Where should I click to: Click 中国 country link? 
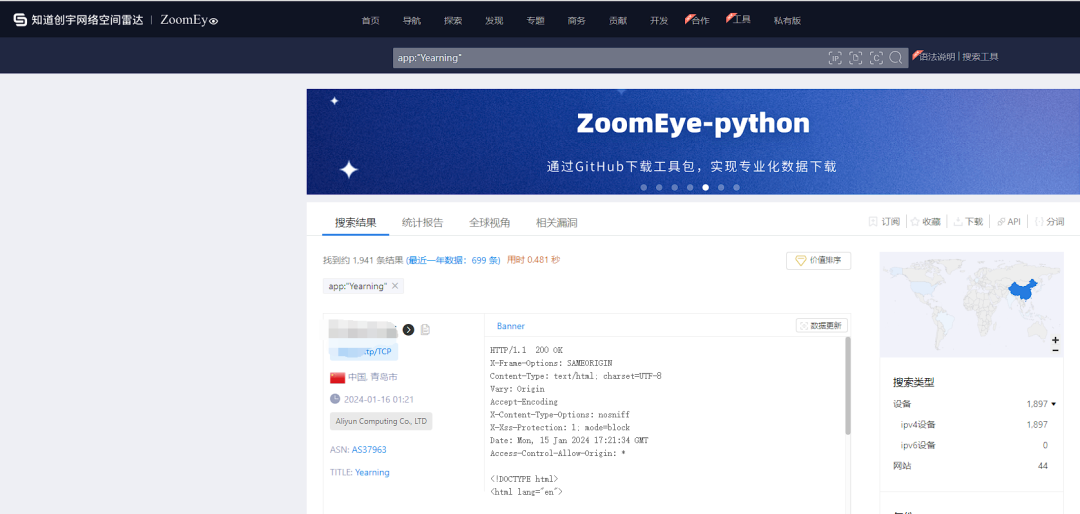pyautogui.click(x=357, y=377)
